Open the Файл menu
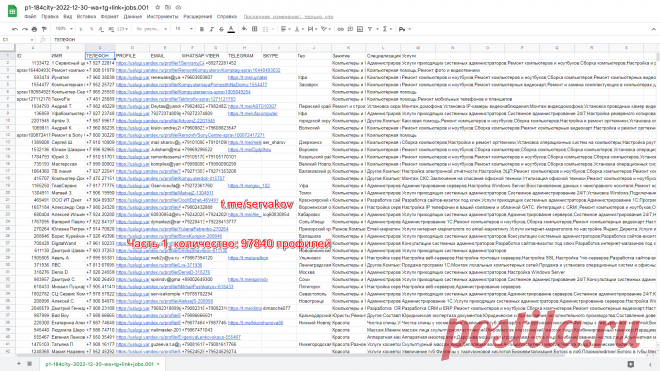Viewport: 660px width, 371px height. pos(30,17)
